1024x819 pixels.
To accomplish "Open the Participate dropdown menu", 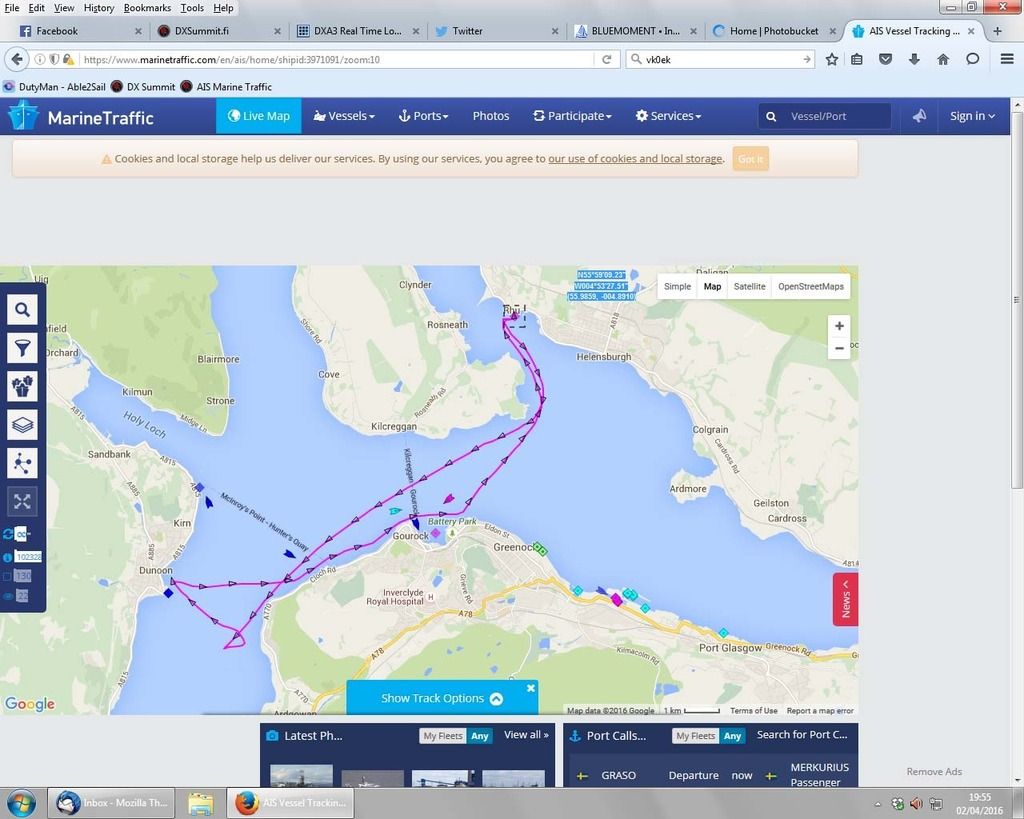I will tap(573, 116).
